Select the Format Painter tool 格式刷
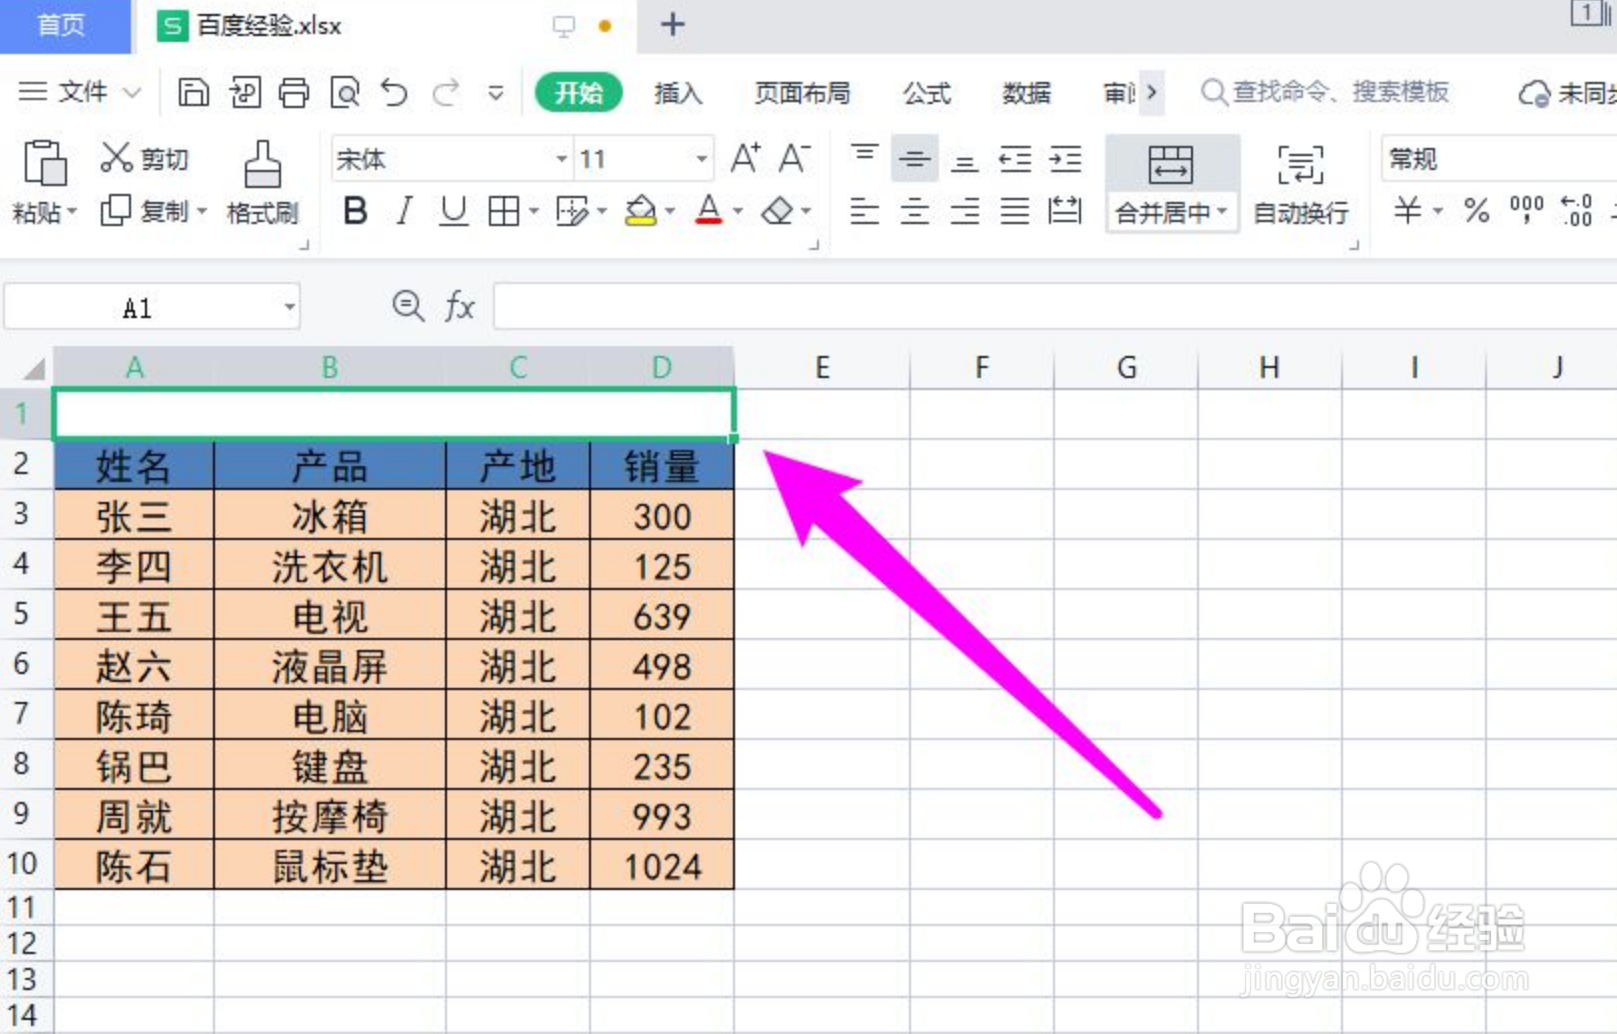The image size is (1617, 1034). (262, 183)
